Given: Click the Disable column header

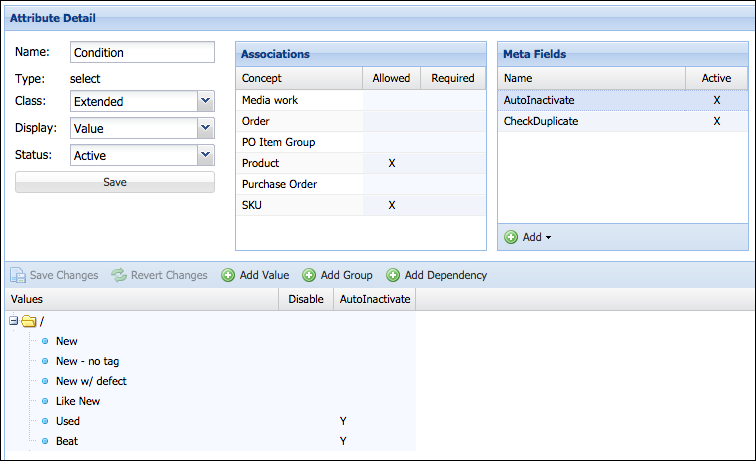Looking at the screenshot, I should click(x=306, y=299).
